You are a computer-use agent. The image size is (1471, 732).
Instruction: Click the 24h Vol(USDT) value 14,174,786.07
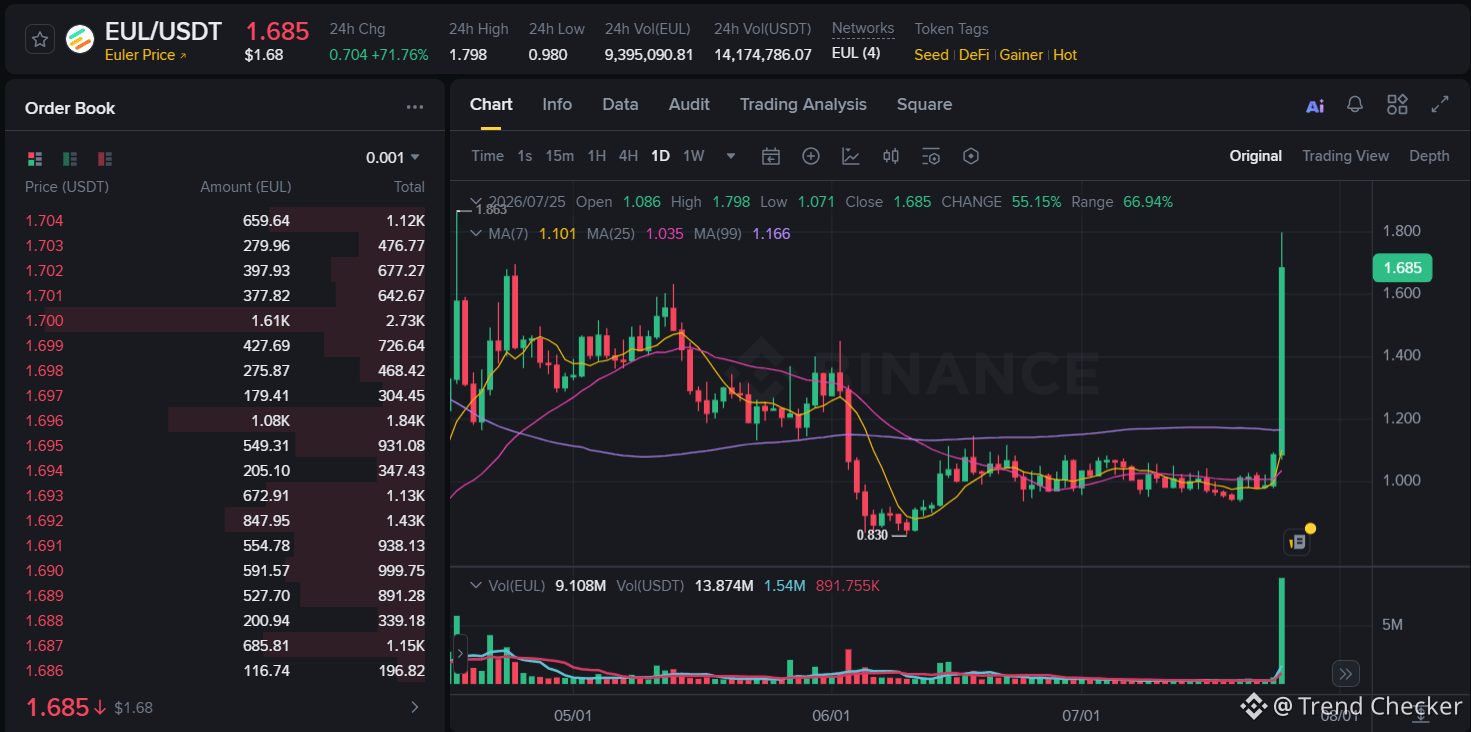(x=763, y=55)
